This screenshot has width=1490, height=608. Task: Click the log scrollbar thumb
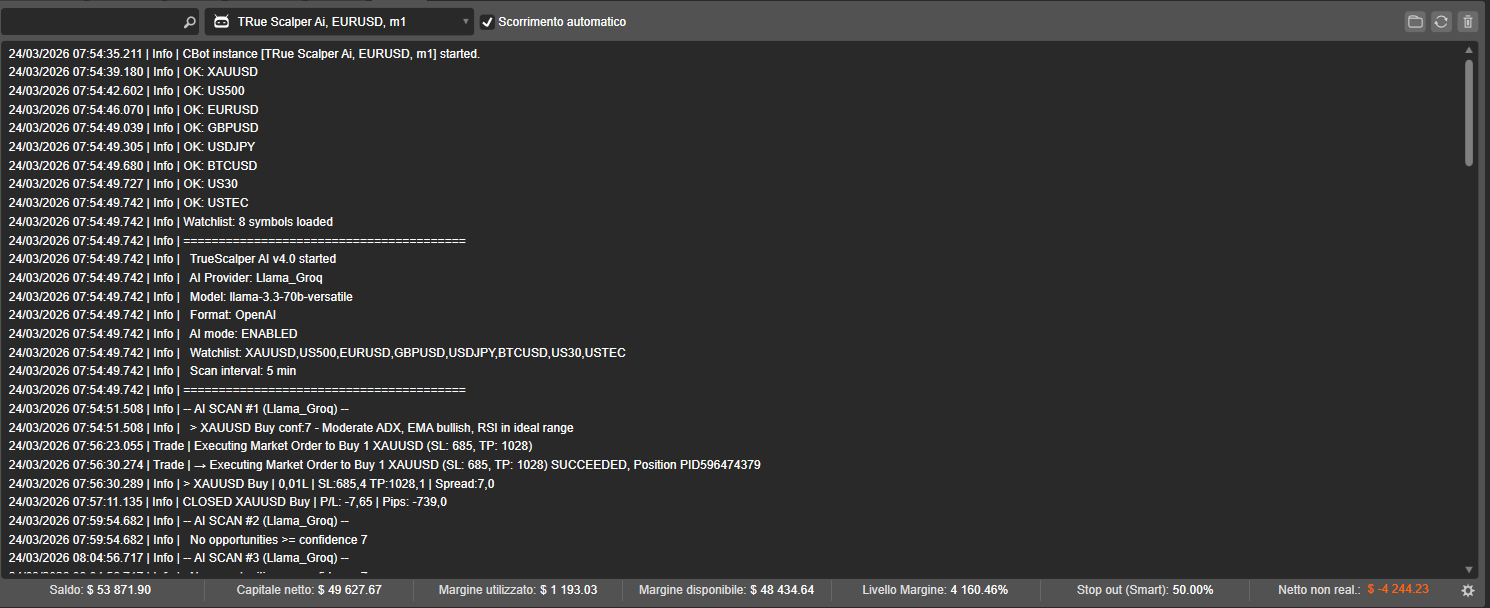coord(1468,112)
